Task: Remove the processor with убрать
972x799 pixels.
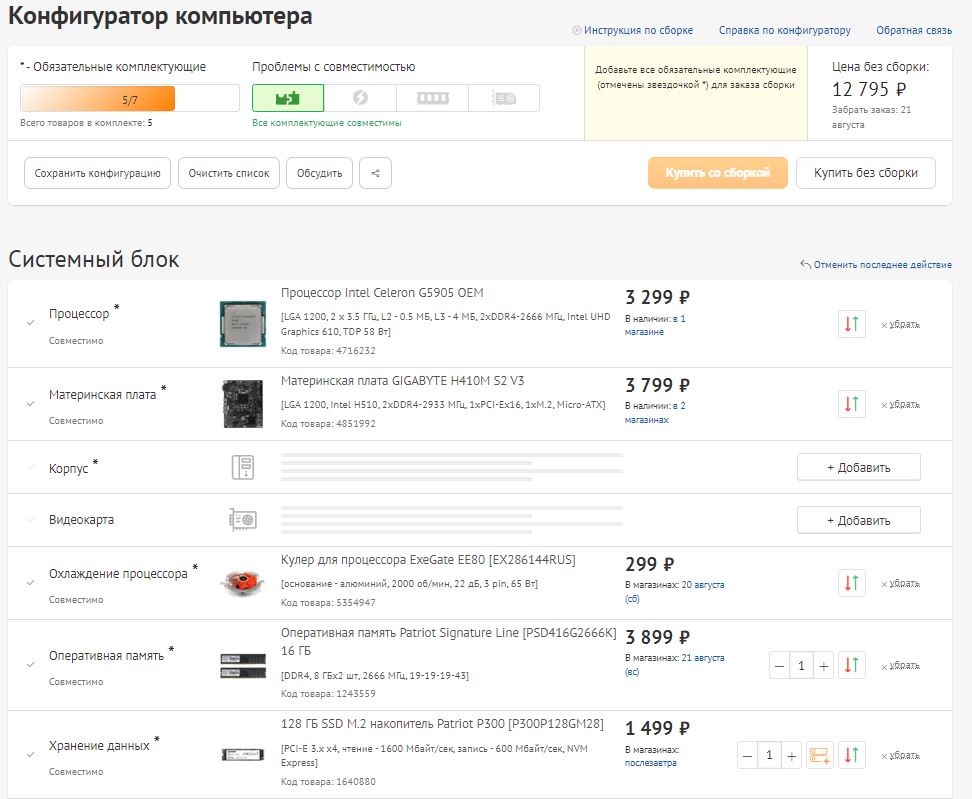Action: coord(901,325)
